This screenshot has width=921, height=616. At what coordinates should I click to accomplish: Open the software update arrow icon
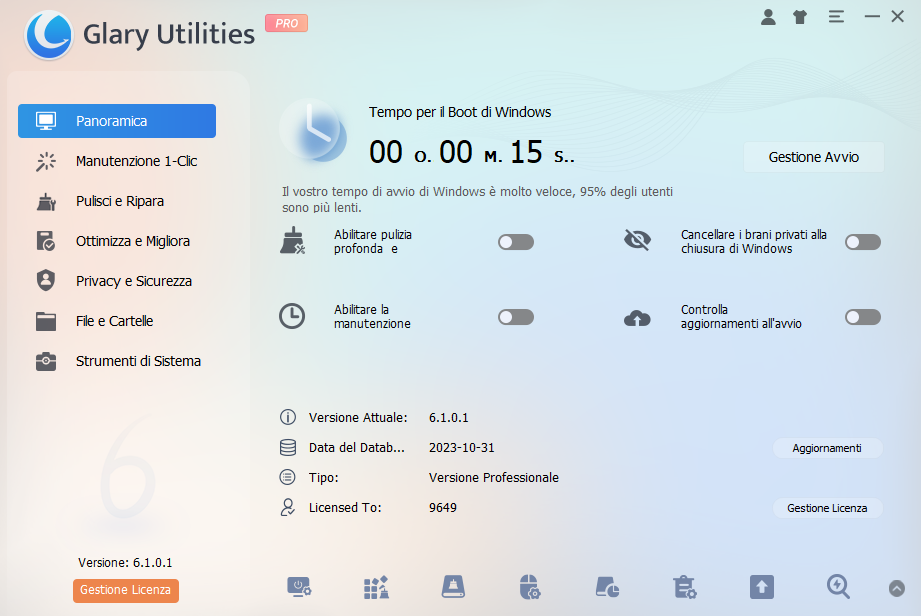tap(762, 587)
